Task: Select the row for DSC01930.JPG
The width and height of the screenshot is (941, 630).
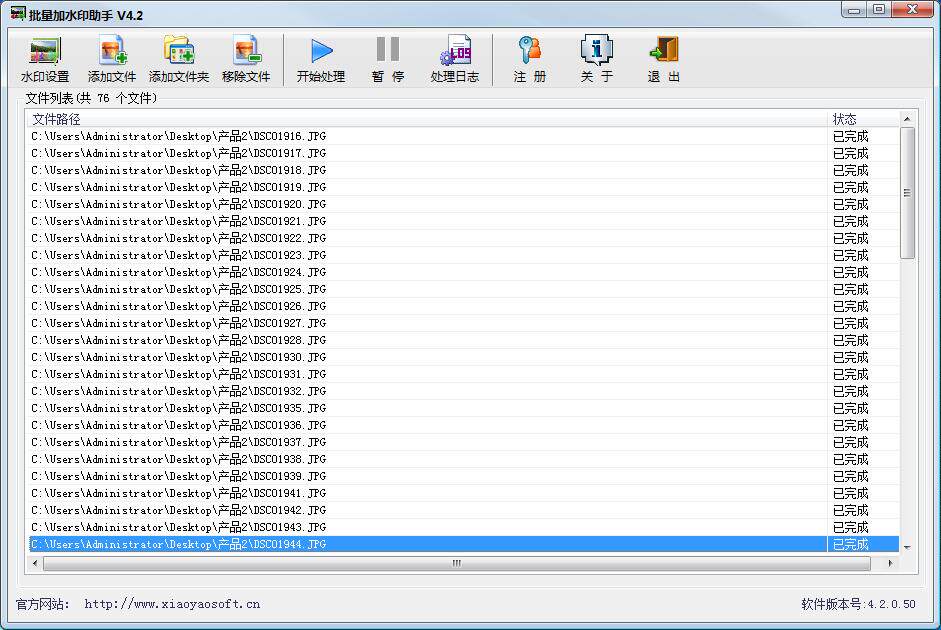Action: [x=464, y=357]
